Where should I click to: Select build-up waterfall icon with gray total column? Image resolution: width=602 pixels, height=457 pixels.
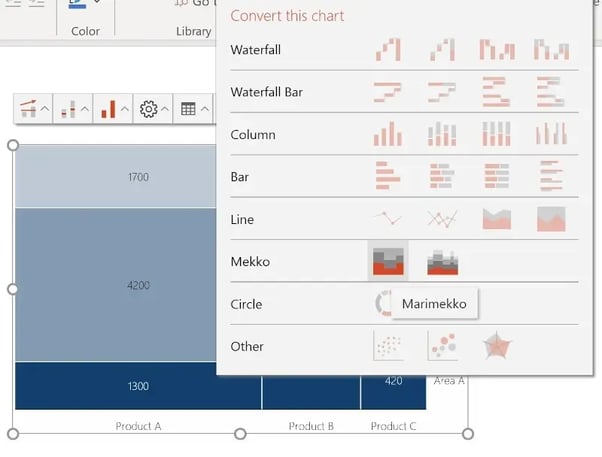[442, 50]
